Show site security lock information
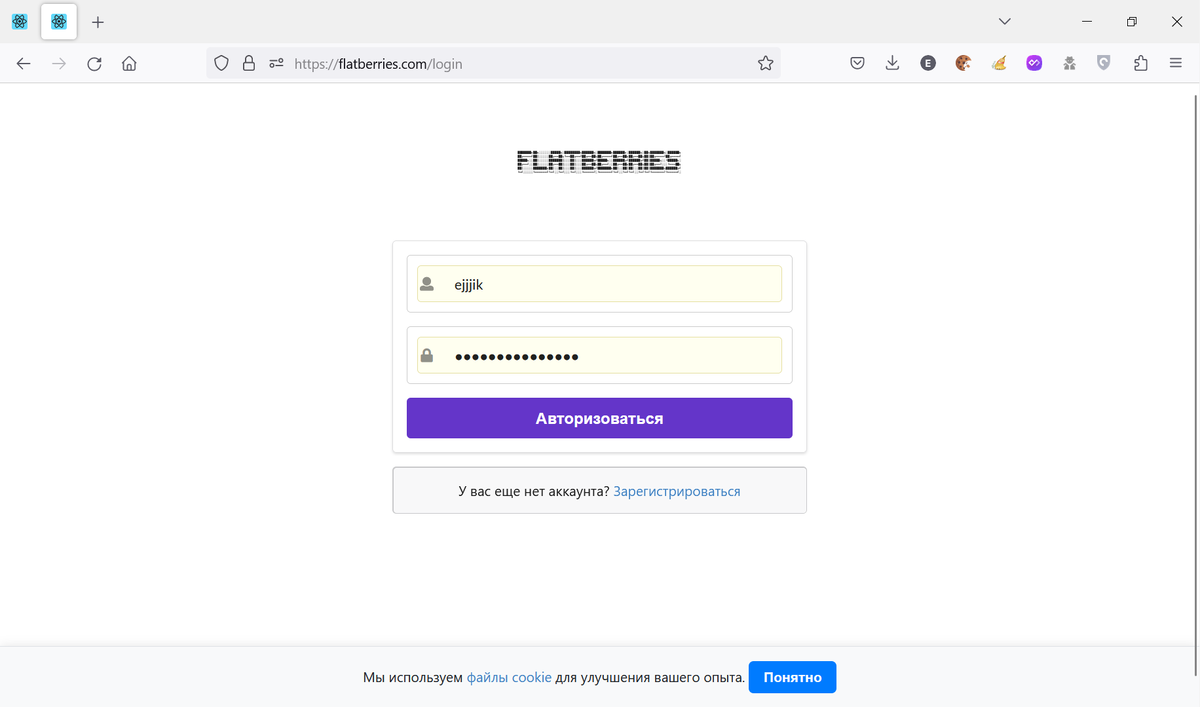This screenshot has height=707, width=1200. pyautogui.click(x=249, y=64)
